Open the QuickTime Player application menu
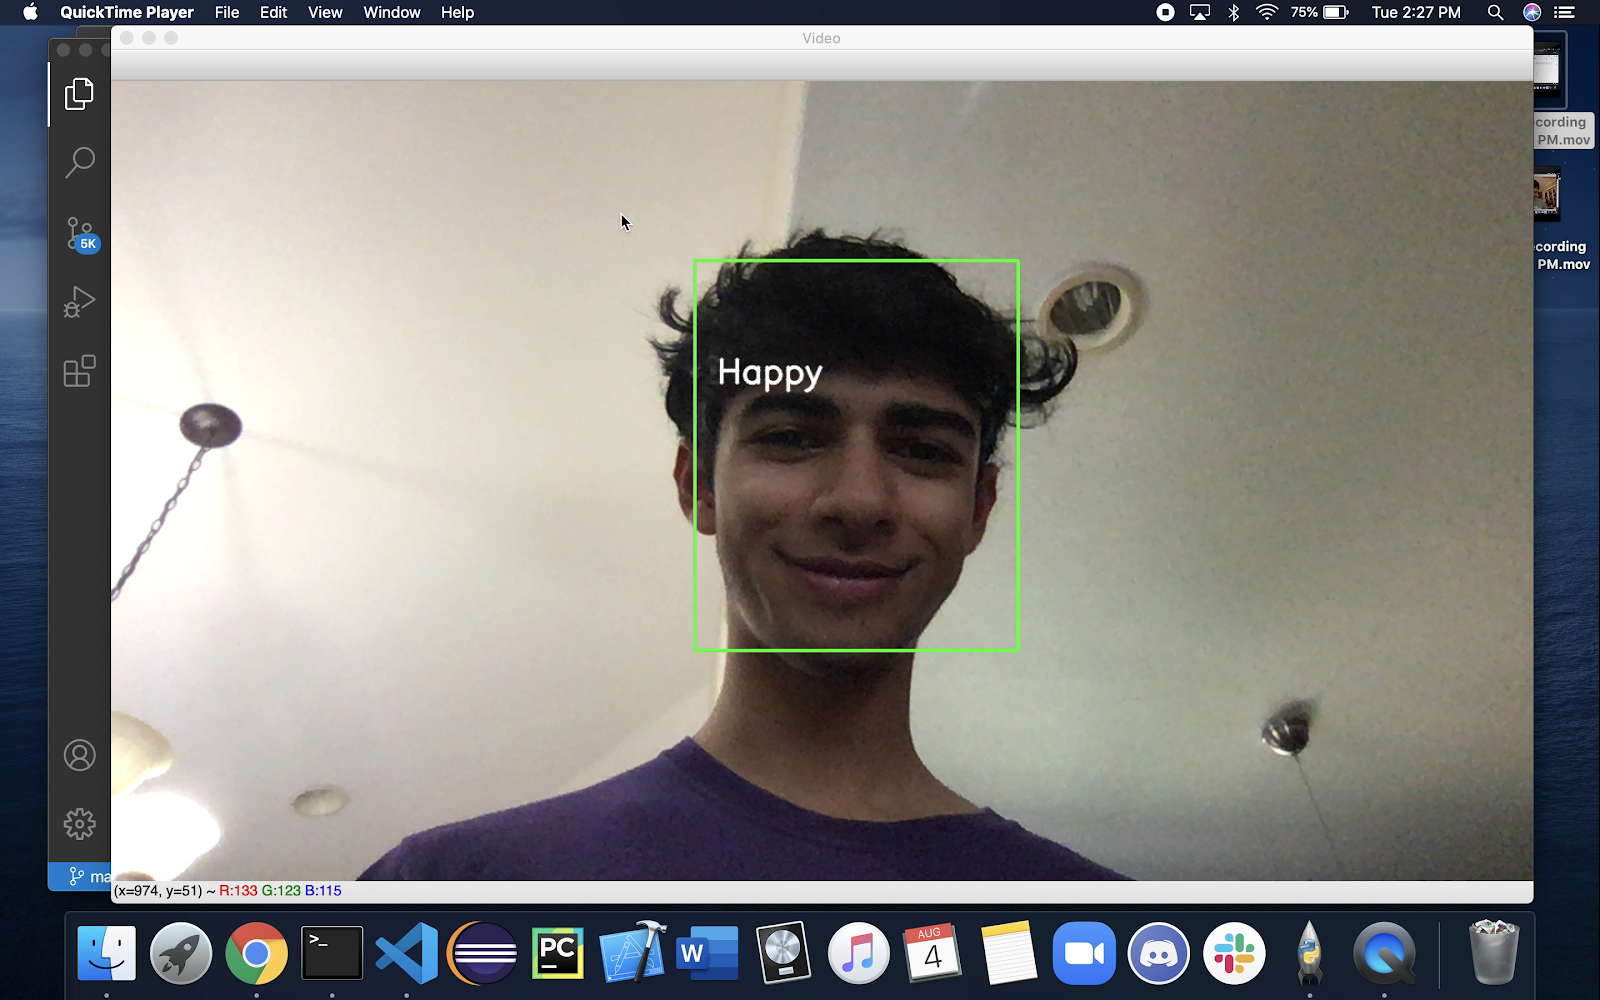 (127, 12)
